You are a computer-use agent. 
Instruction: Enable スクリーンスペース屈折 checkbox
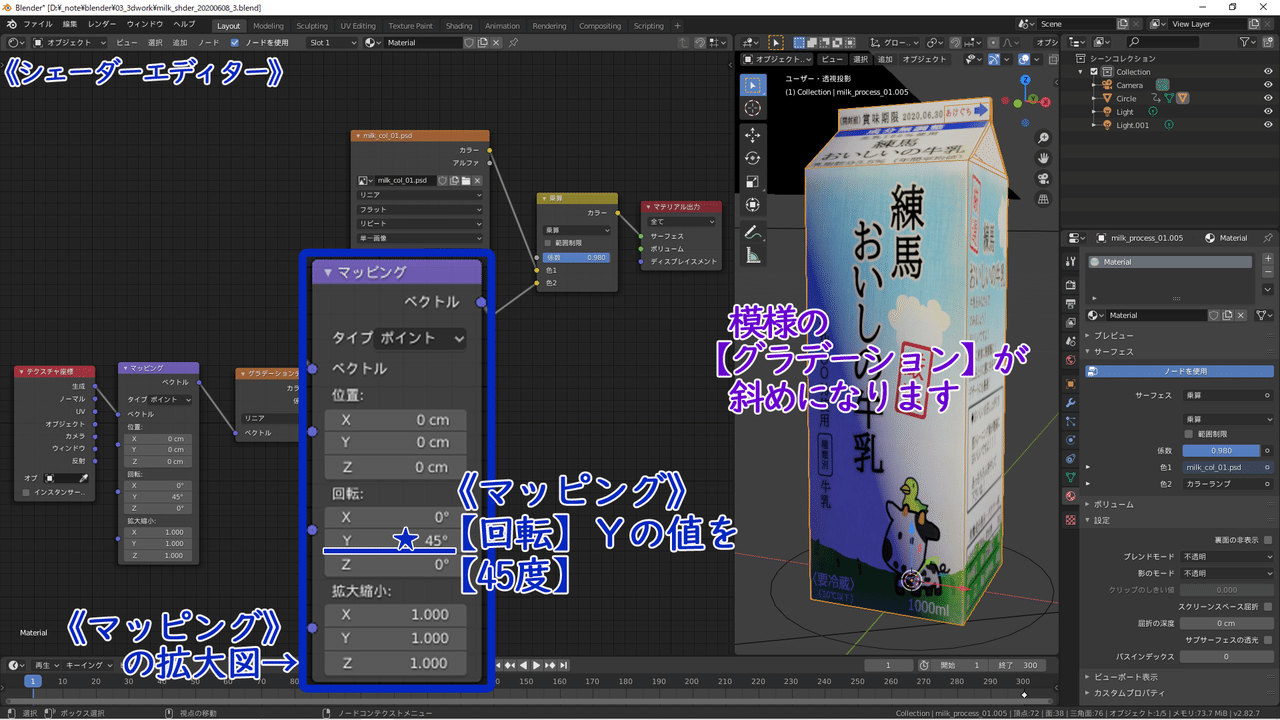[x=1267, y=607]
